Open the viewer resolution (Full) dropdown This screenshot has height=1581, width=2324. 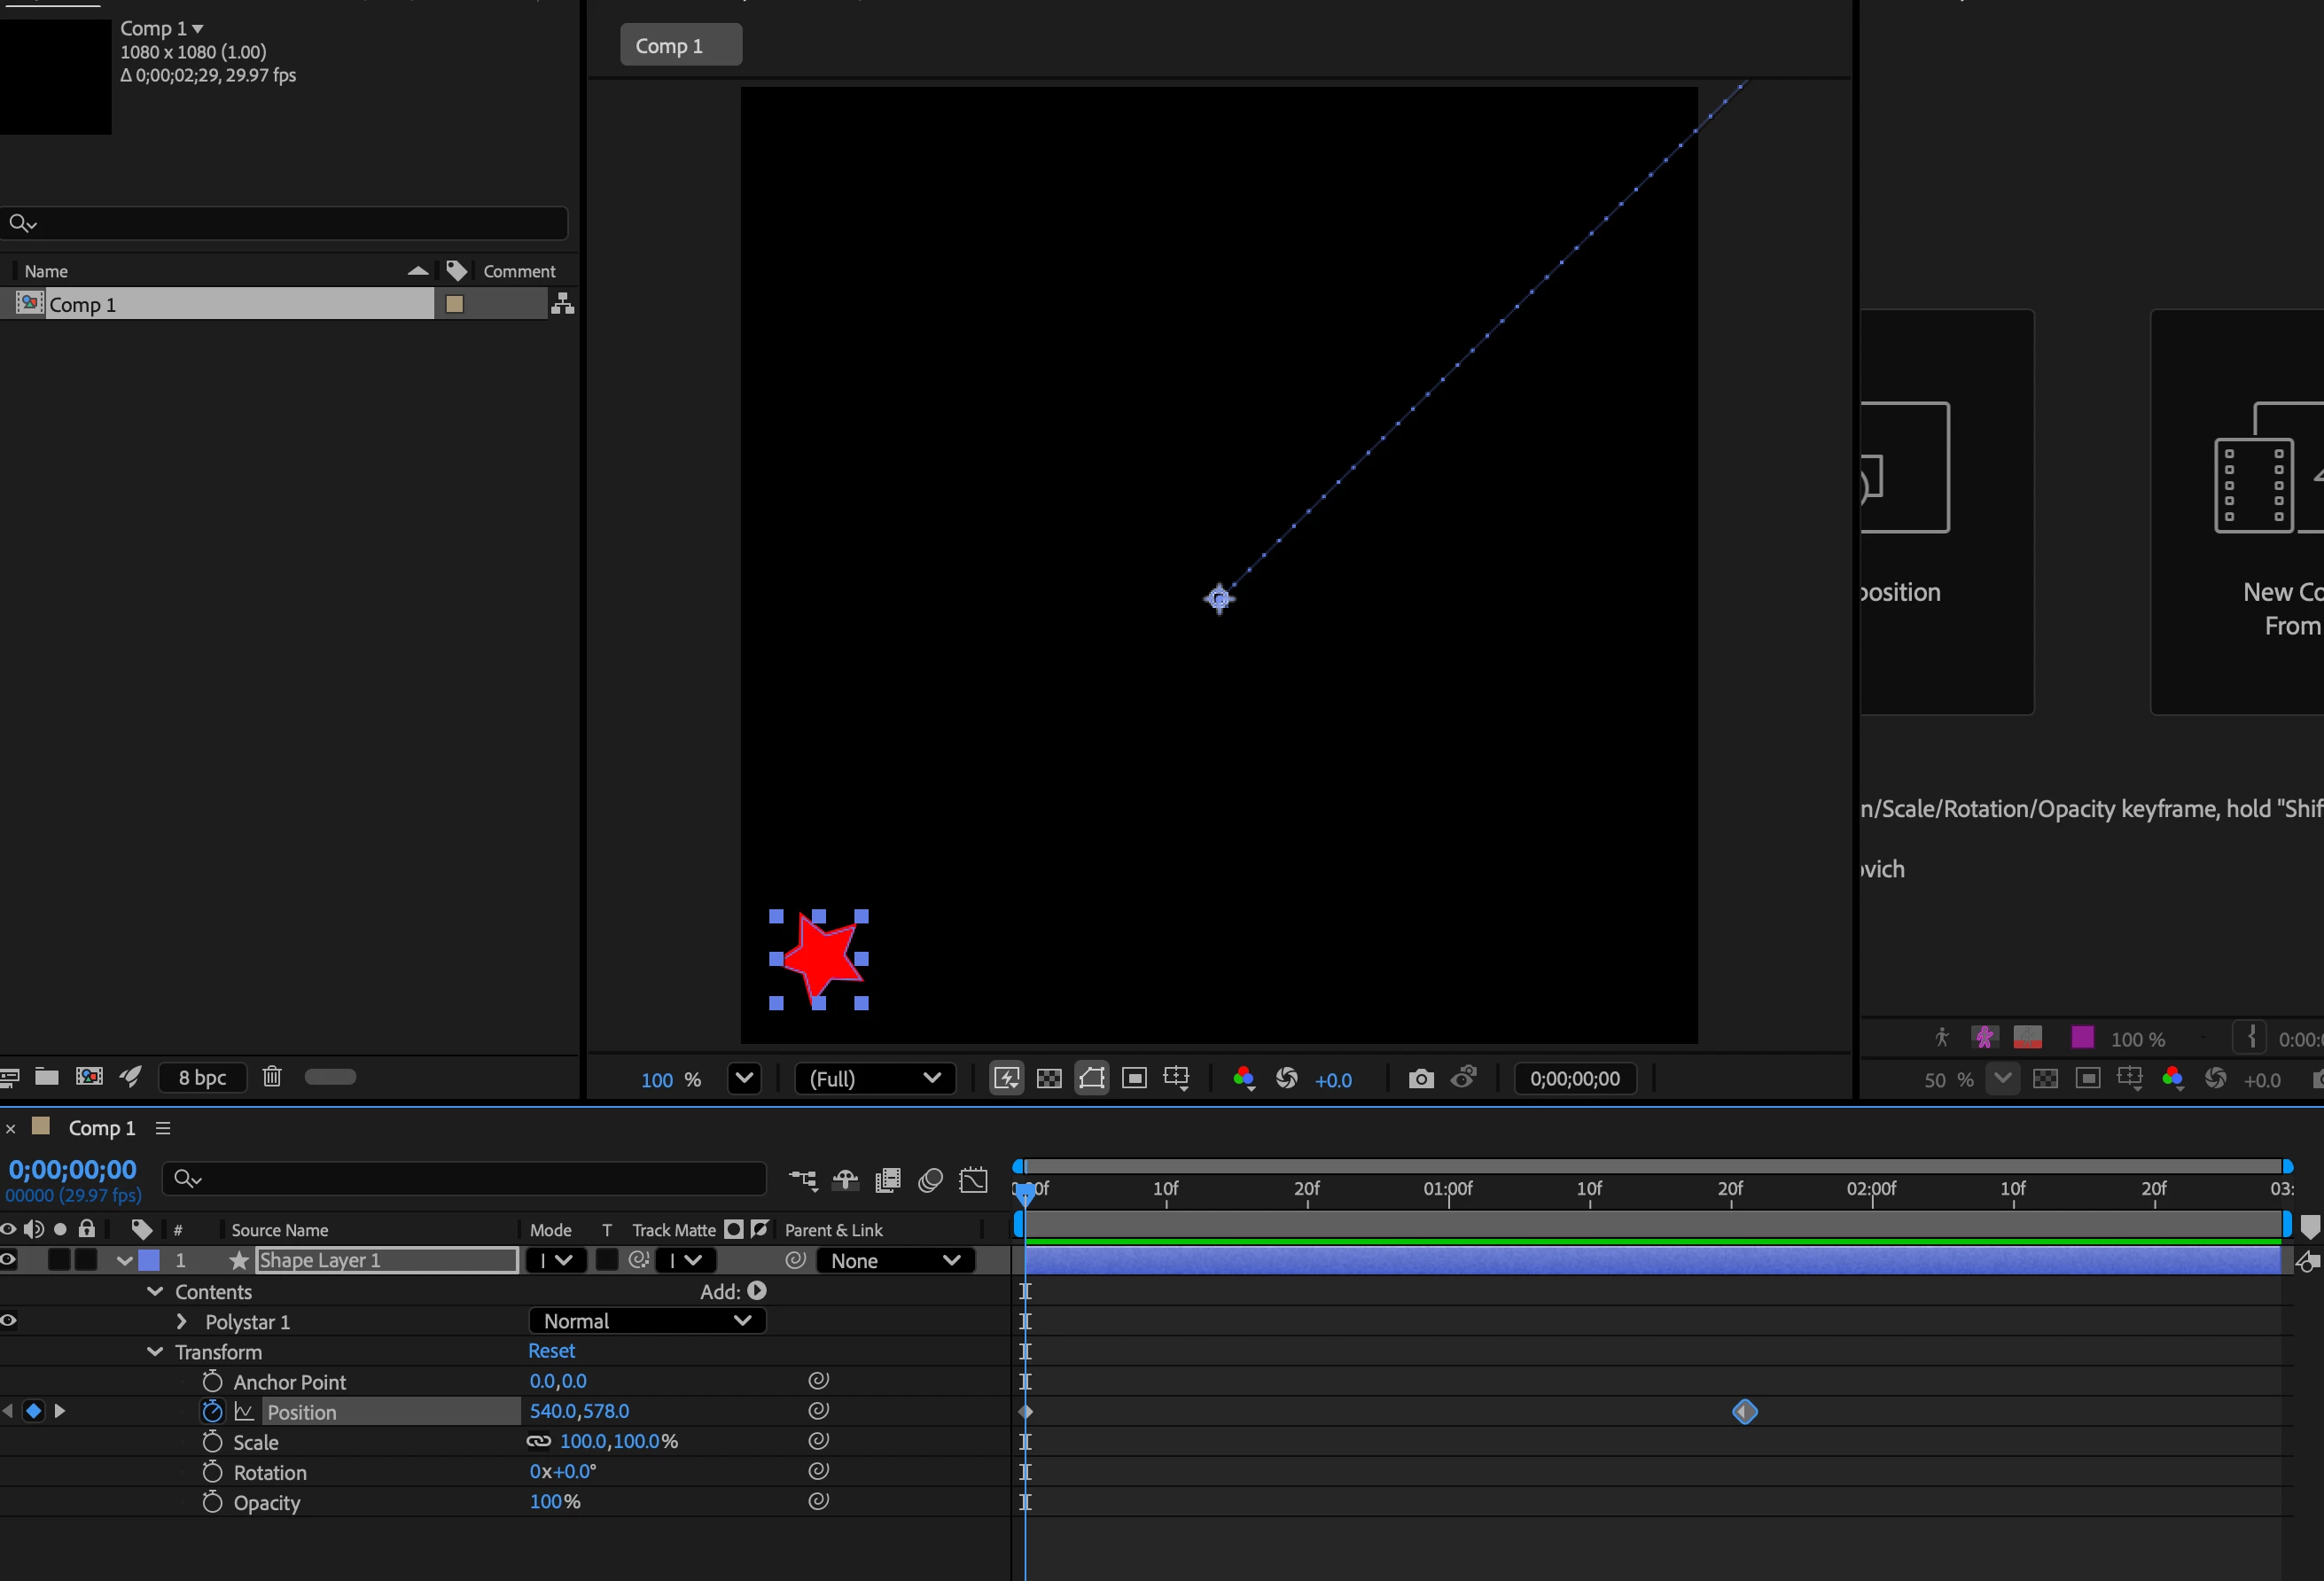coord(874,1079)
